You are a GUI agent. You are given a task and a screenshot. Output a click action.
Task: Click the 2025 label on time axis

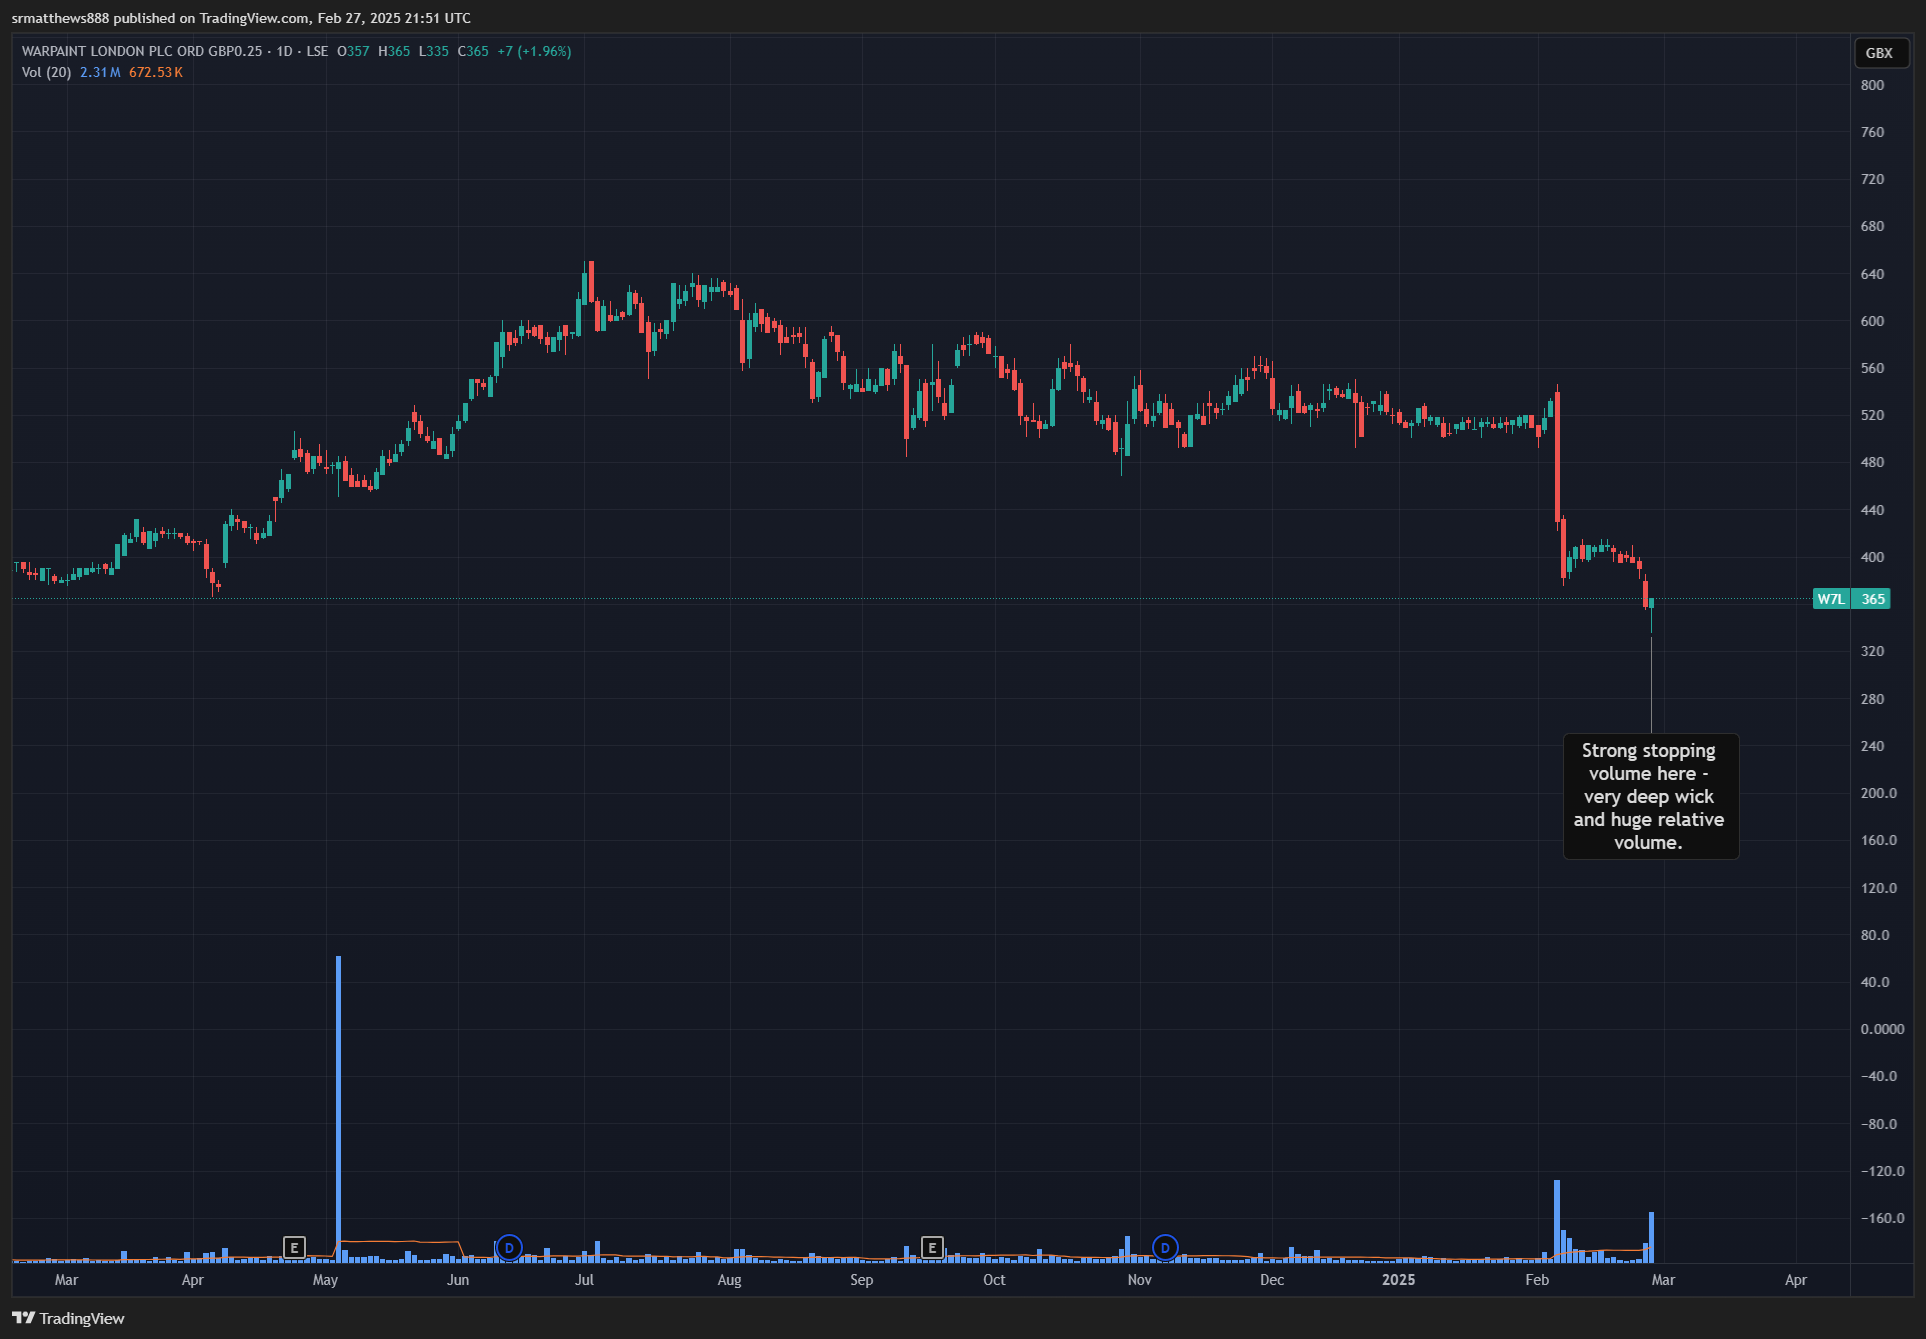pyautogui.click(x=1398, y=1280)
